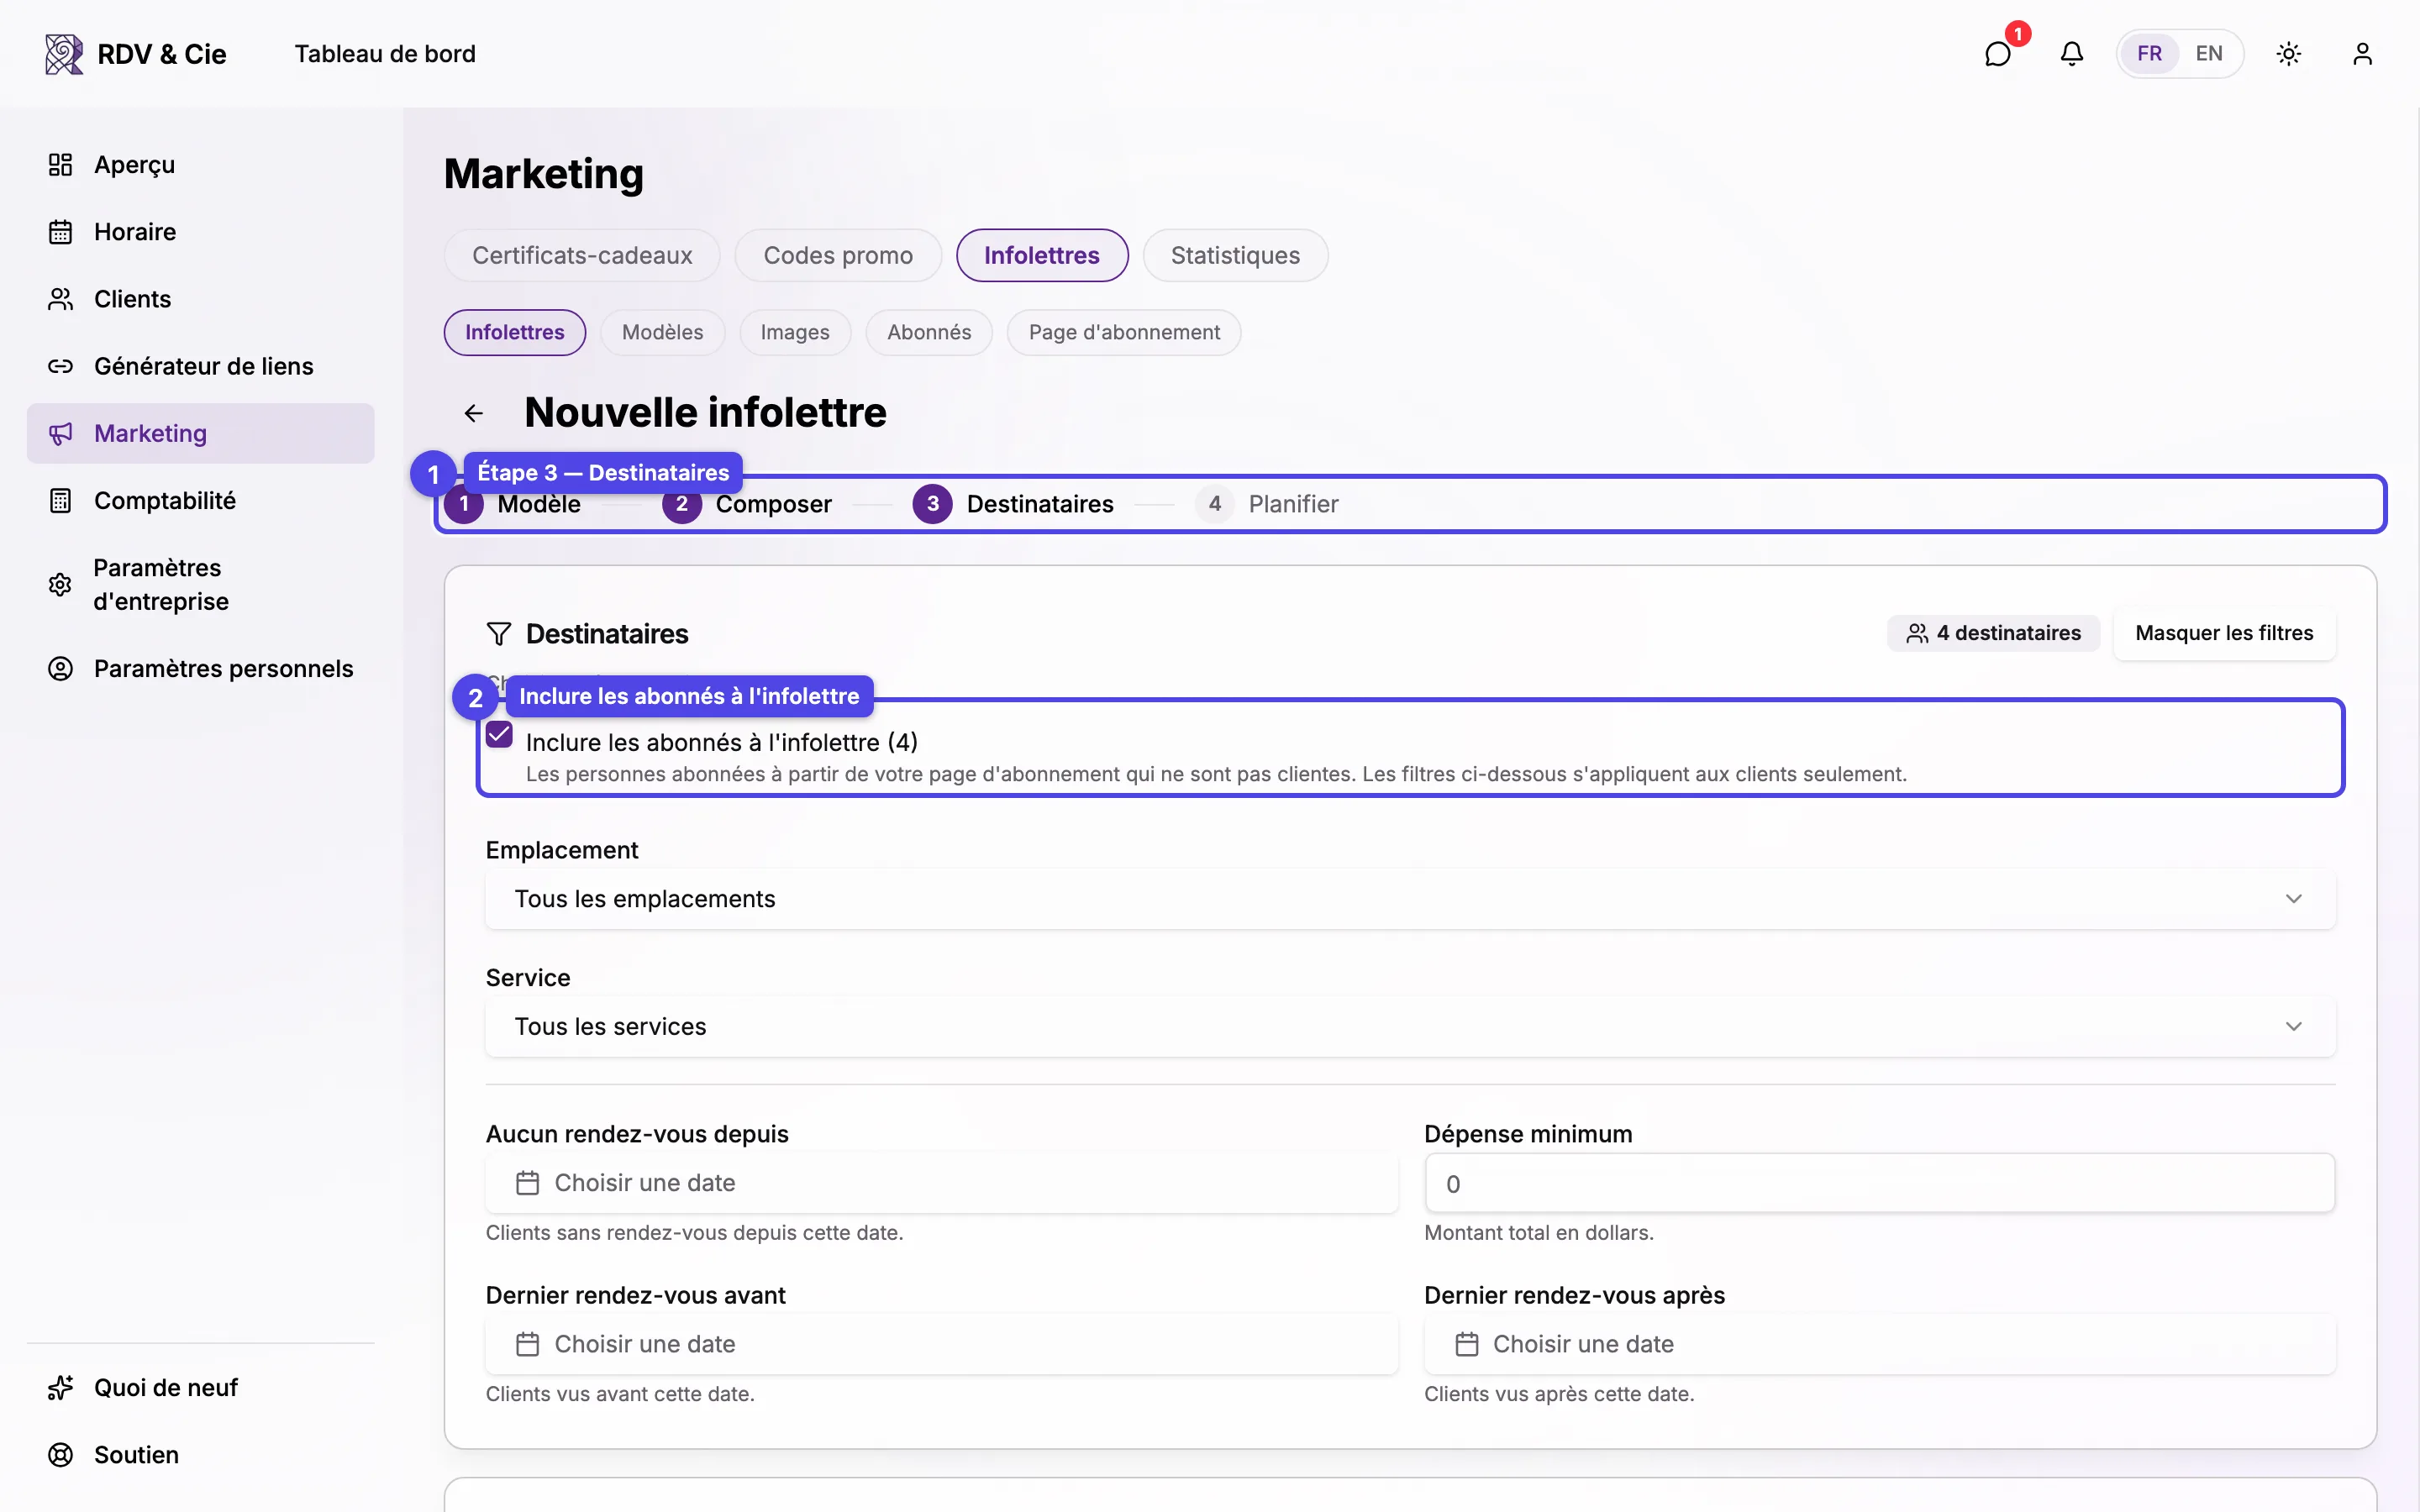
Task: Open Quoi de neuf in the sidebar
Action: [200, 1387]
